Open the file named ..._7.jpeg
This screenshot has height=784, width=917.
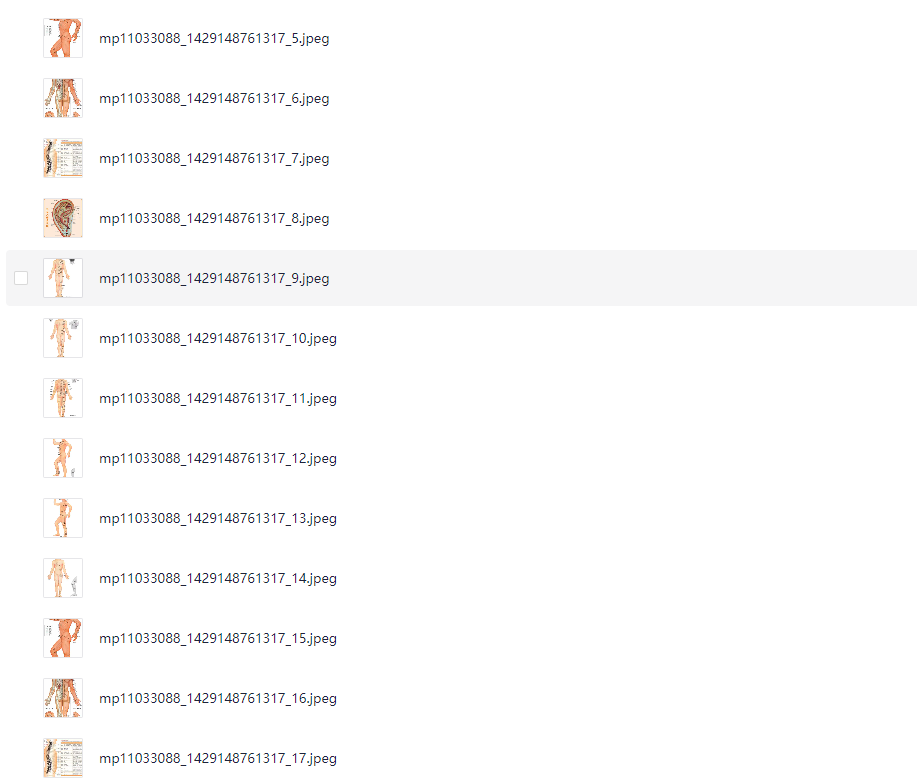click(214, 158)
